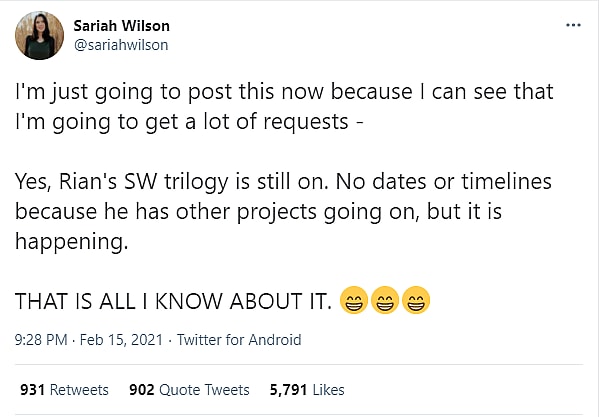Screen dimensions: 600x417
Task: Open the Twitter for Android source link
Action: [x=240, y=340]
